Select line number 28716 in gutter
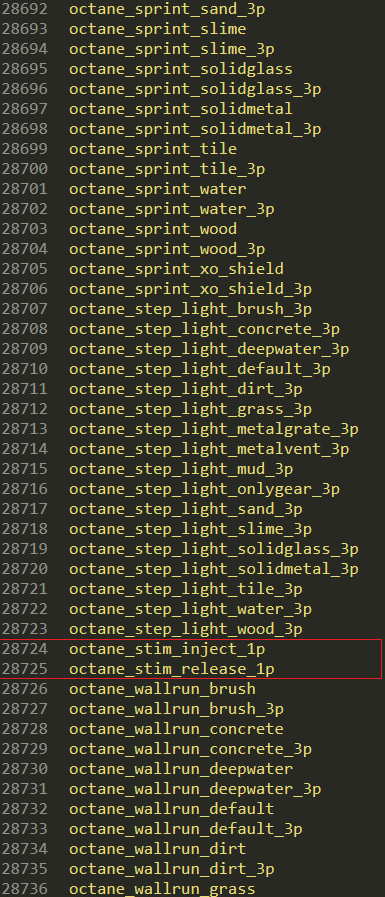385x897 pixels. click(25, 489)
